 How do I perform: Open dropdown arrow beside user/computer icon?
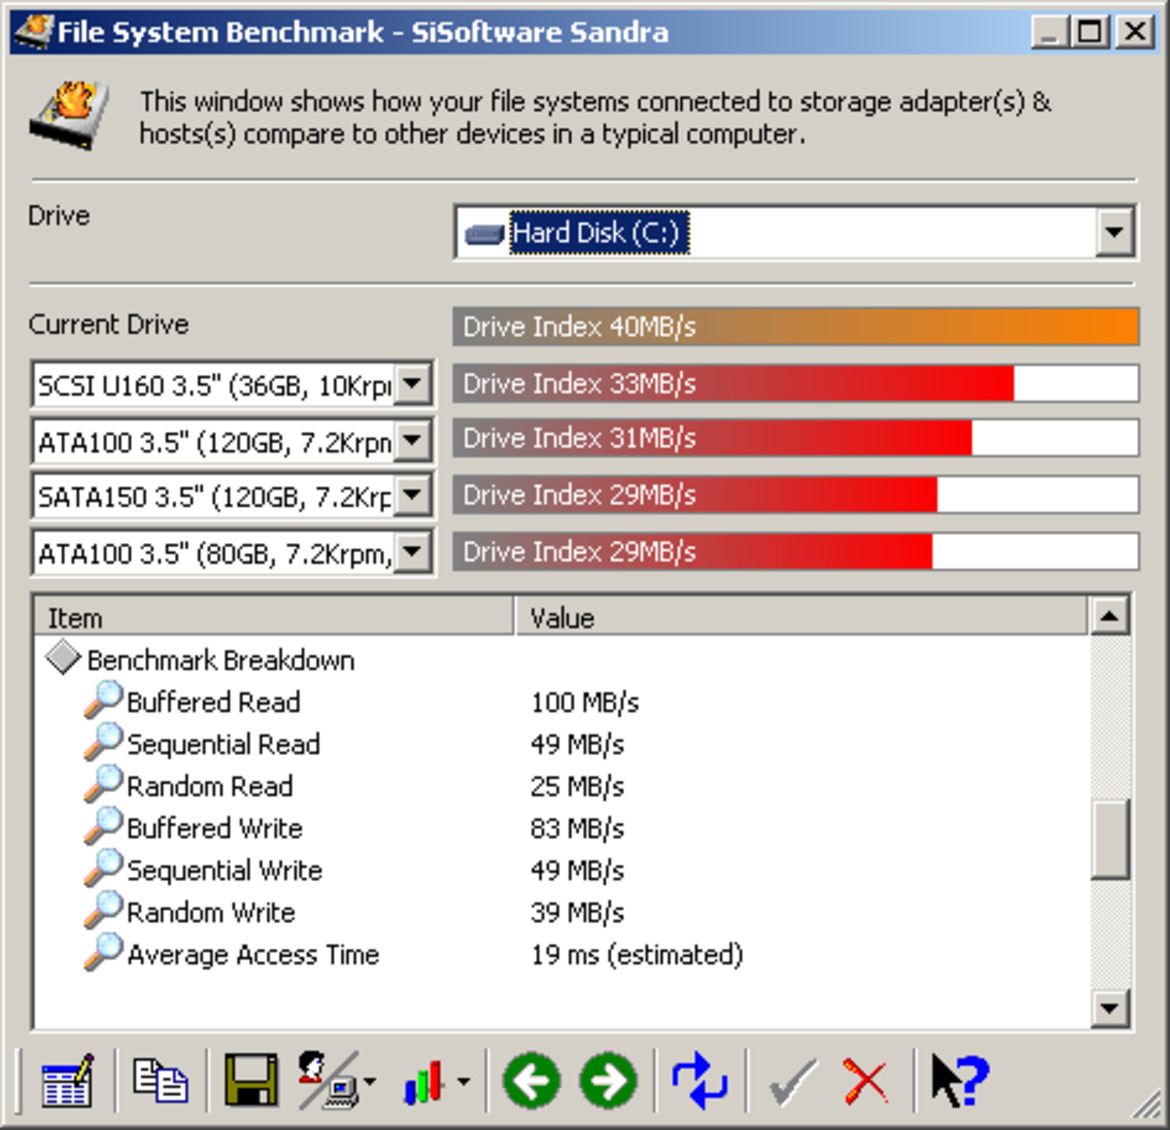pos(370,1081)
